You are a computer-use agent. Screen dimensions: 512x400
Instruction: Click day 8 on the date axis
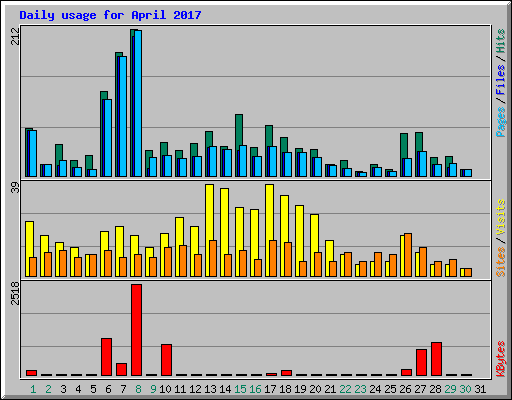point(138,389)
